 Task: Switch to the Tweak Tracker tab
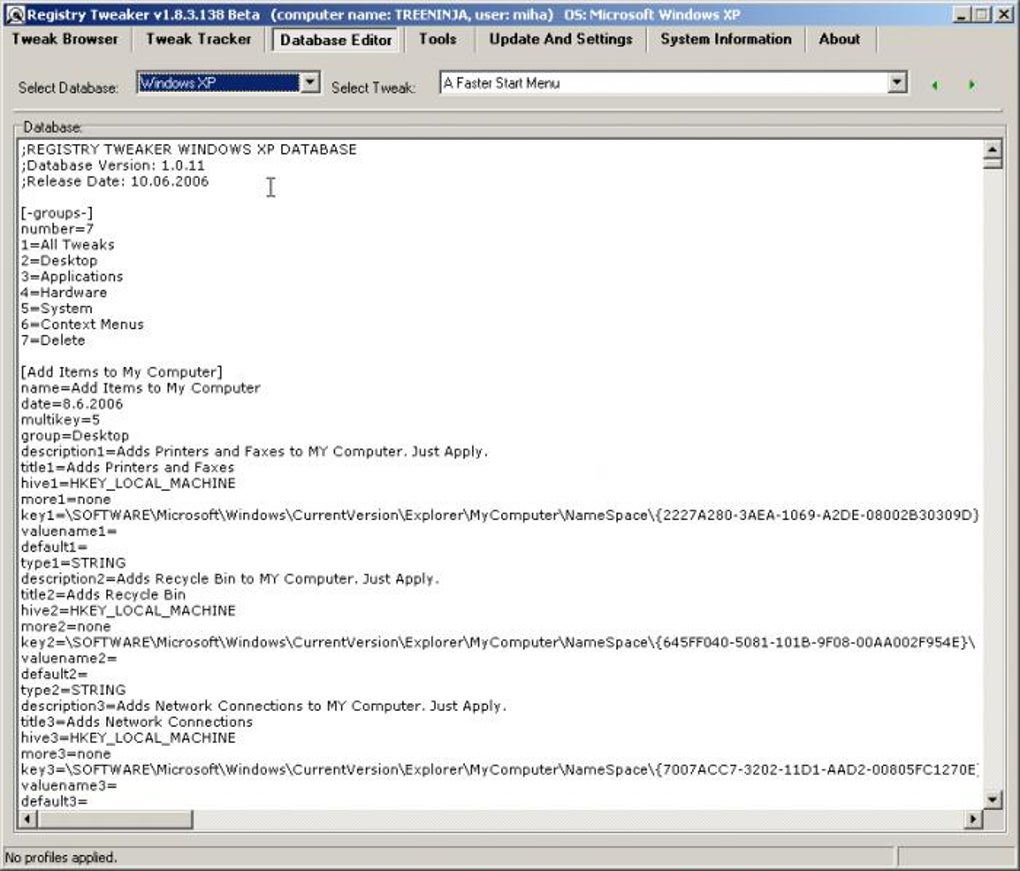point(198,39)
